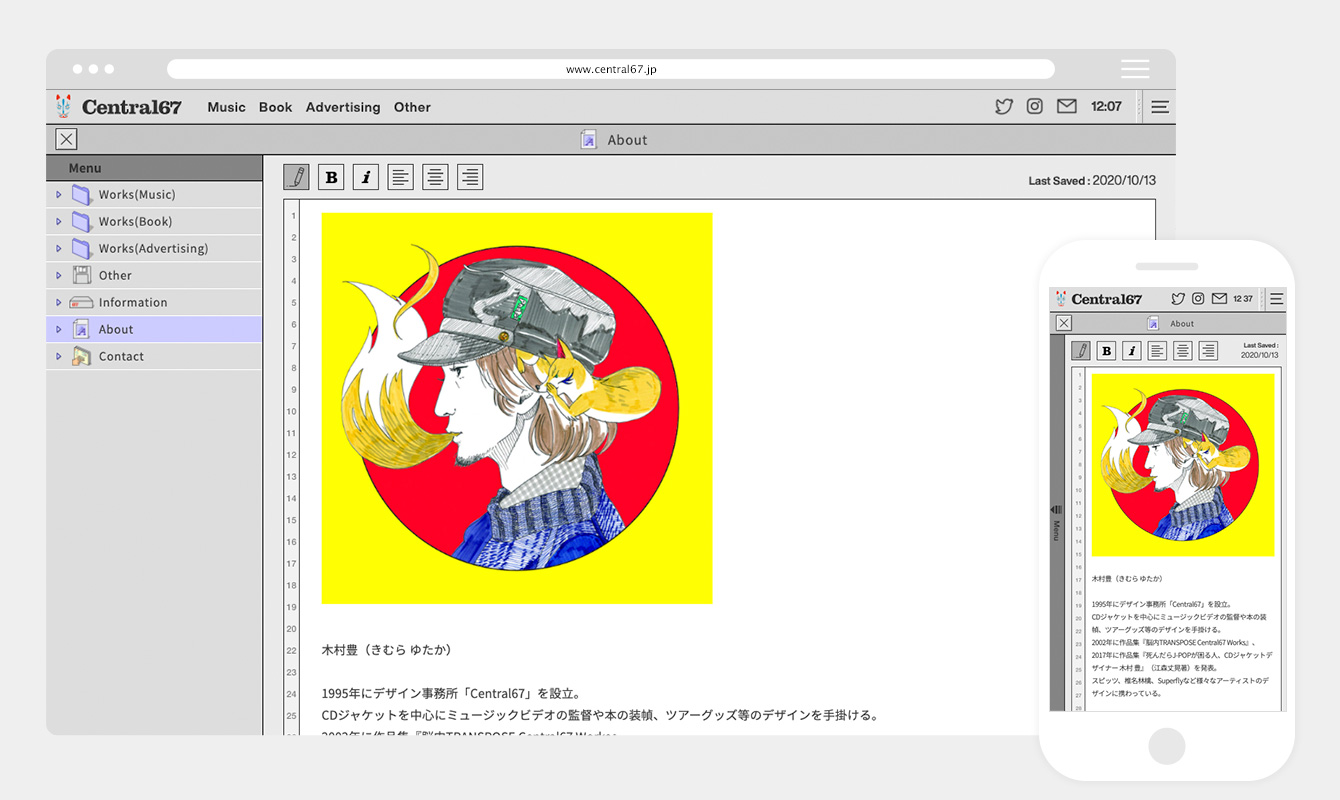Screen dimensions: 1340x800
Task: Select the Works(Music) label in the sidebar
Action: point(137,194)
